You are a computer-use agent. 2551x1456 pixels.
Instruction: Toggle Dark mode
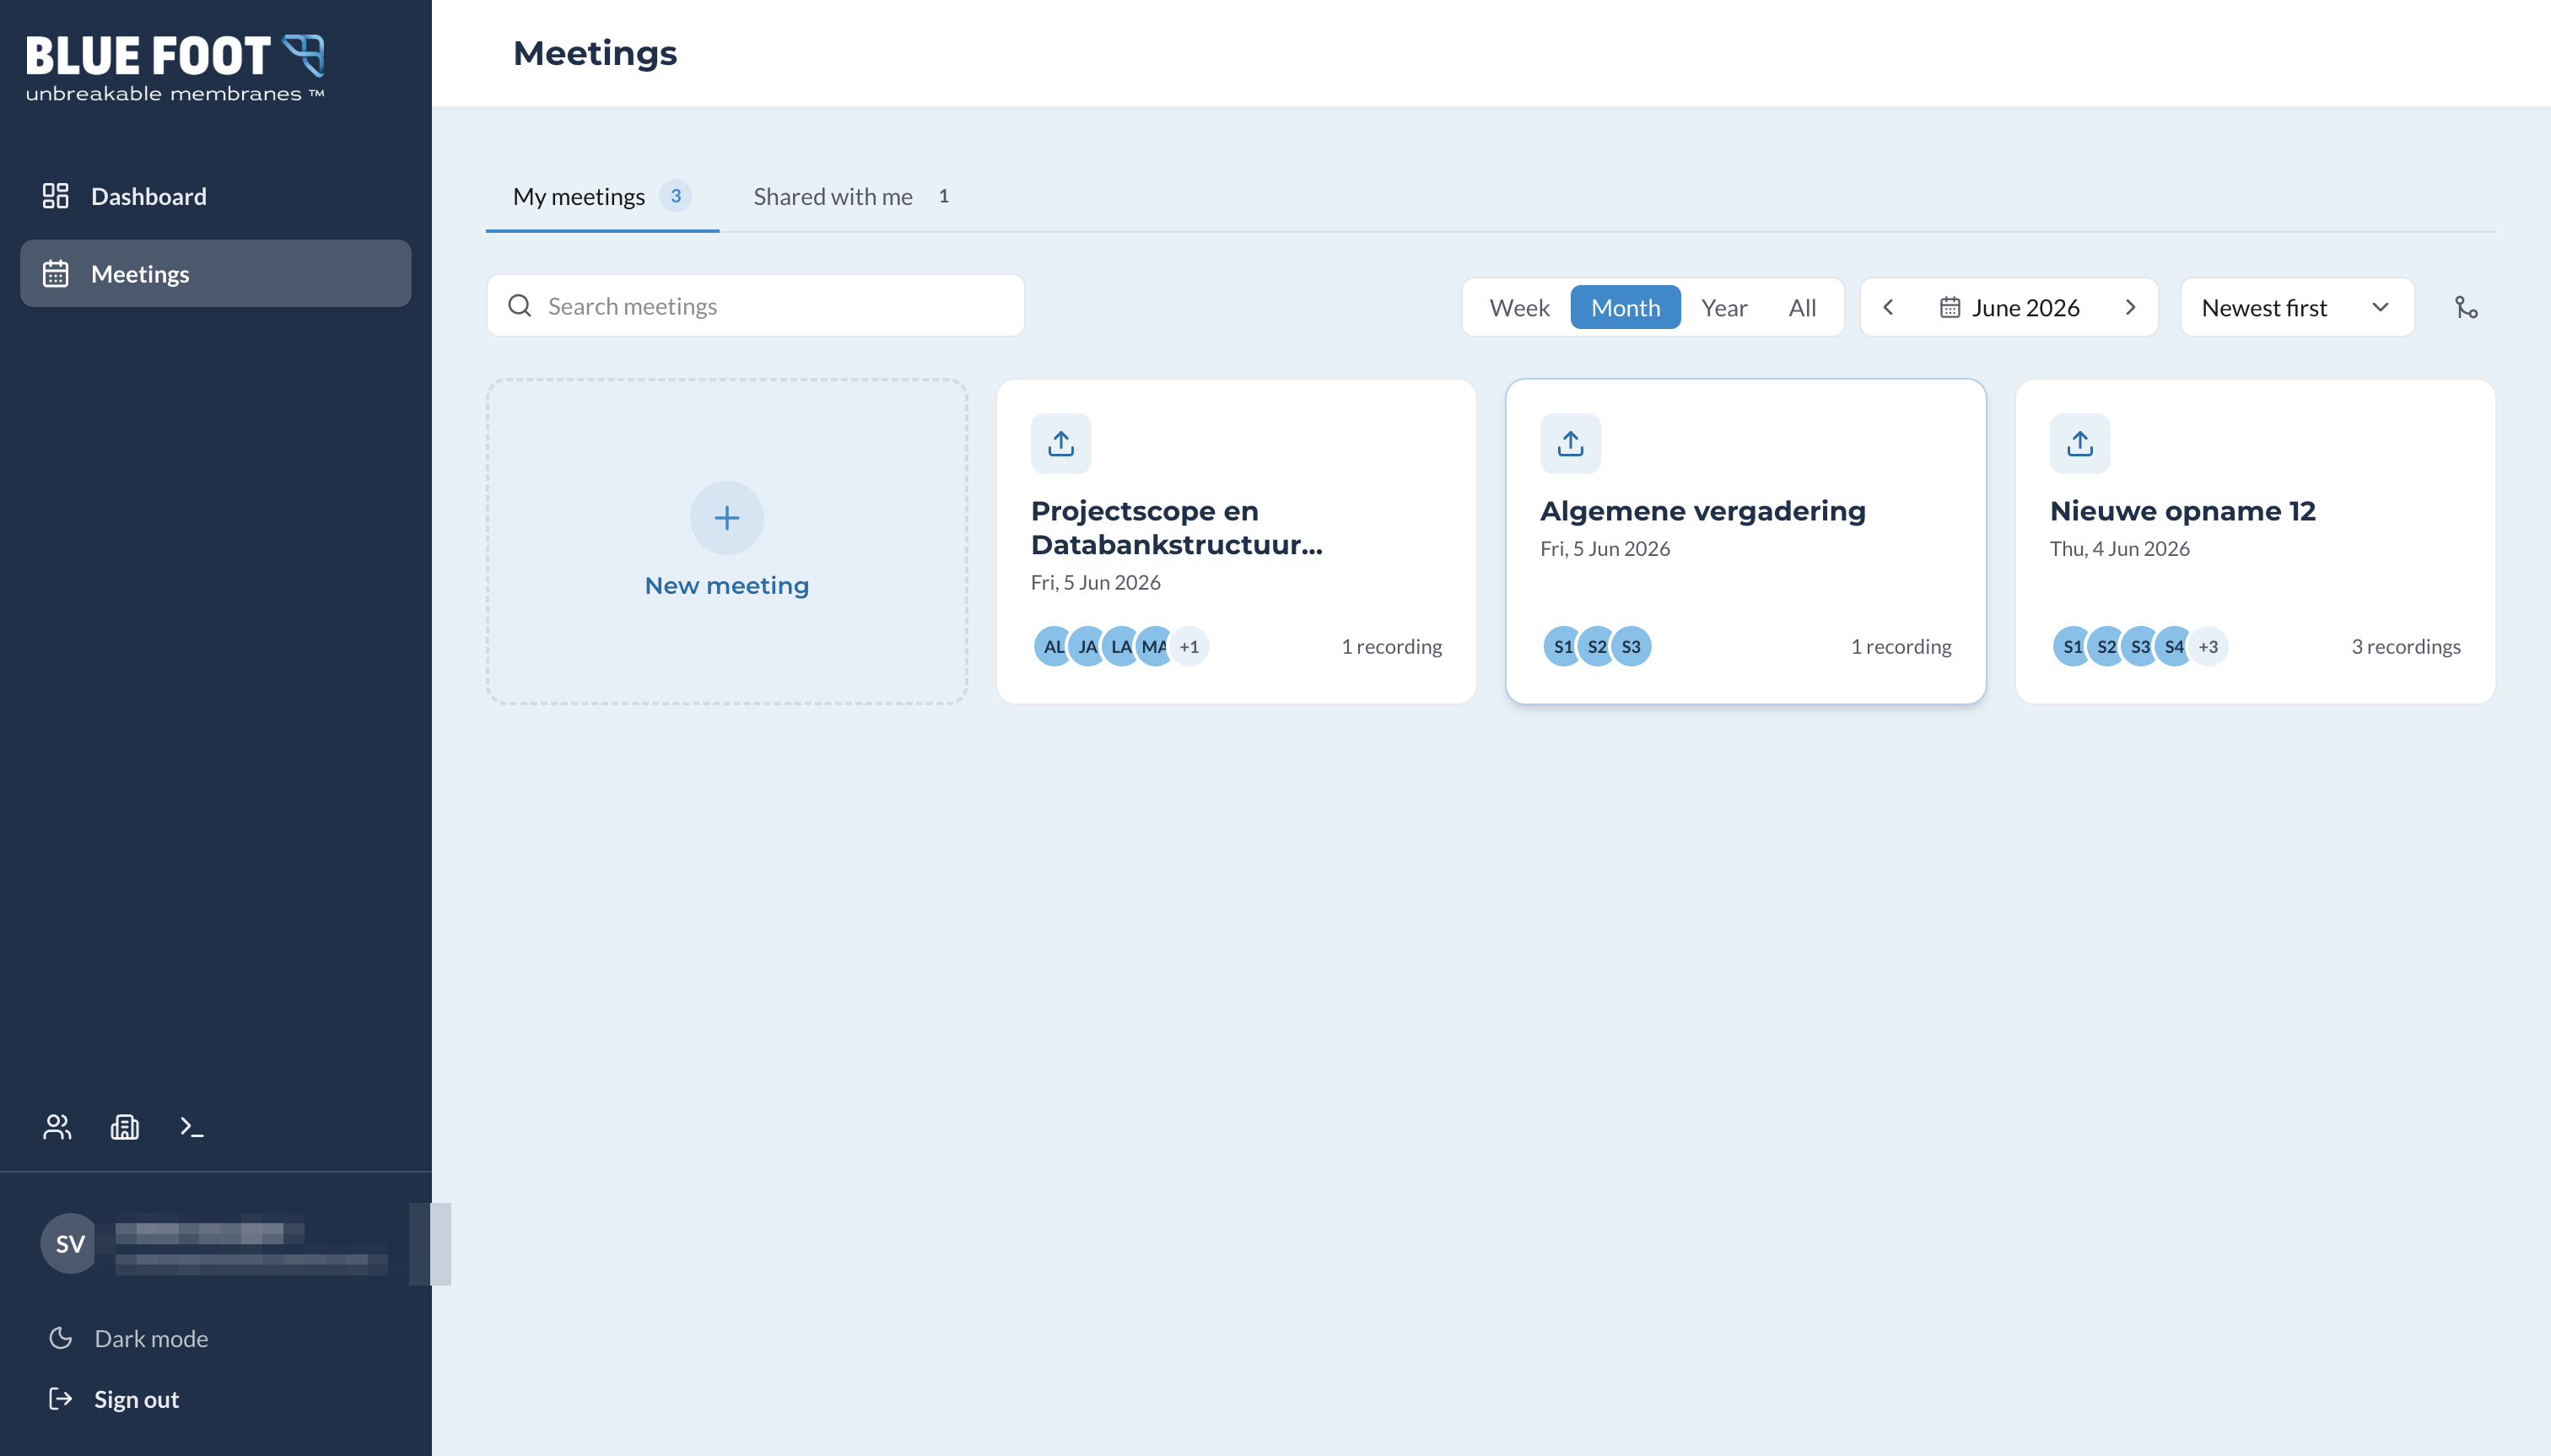(215, 1338)
